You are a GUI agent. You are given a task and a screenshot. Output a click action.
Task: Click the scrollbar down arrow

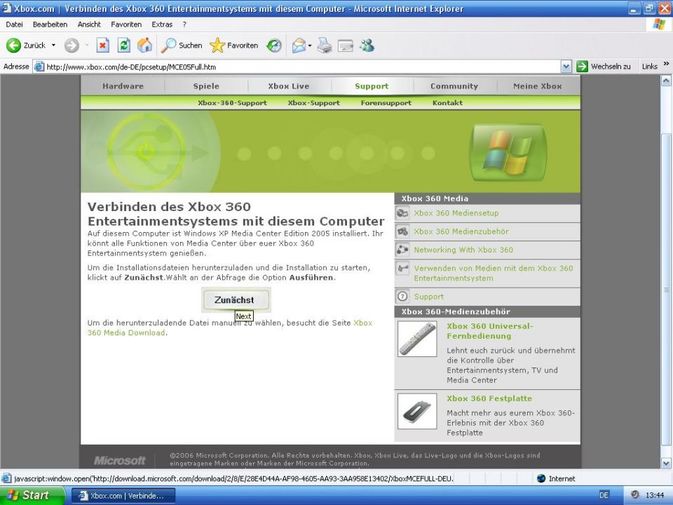point(666,463)
